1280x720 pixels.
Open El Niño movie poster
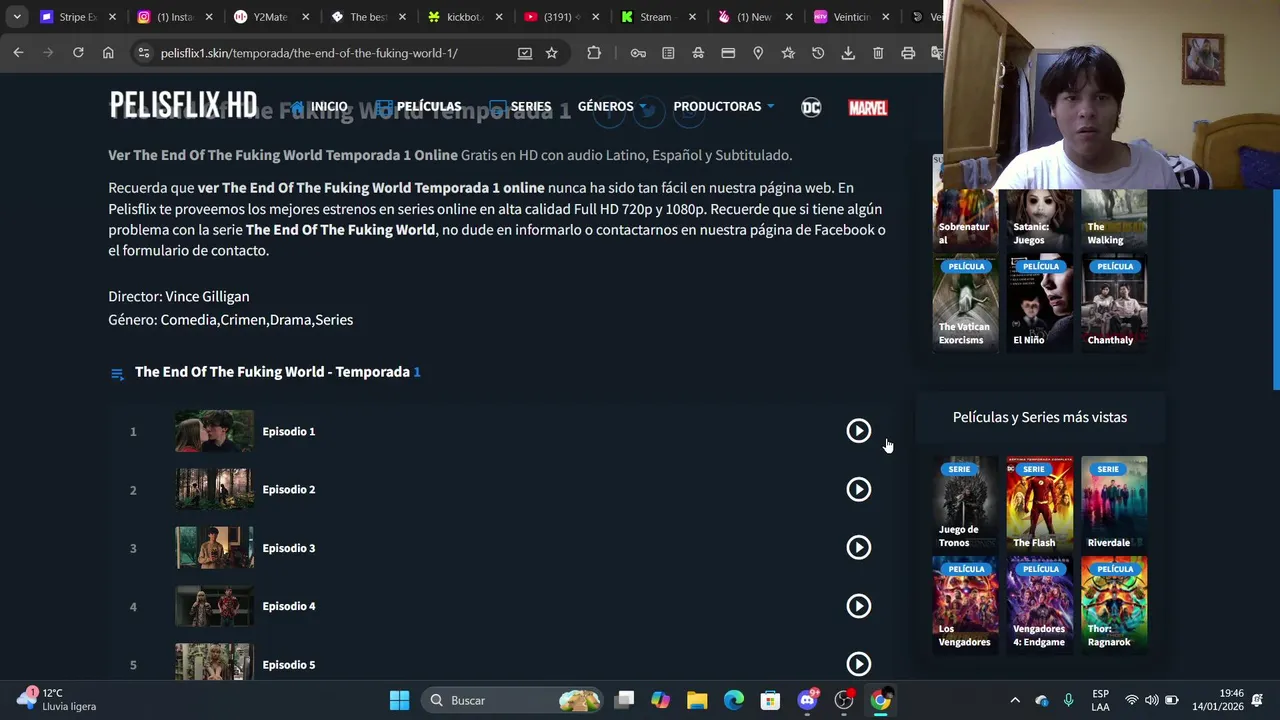[1040, 302]
